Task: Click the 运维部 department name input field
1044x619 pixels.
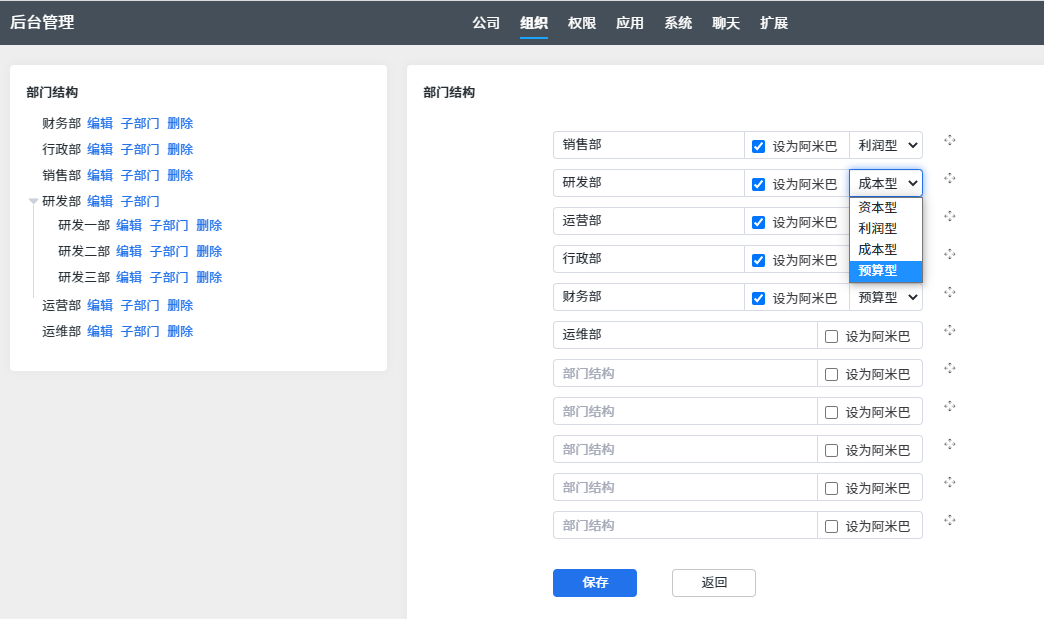Action: [684, 335]
